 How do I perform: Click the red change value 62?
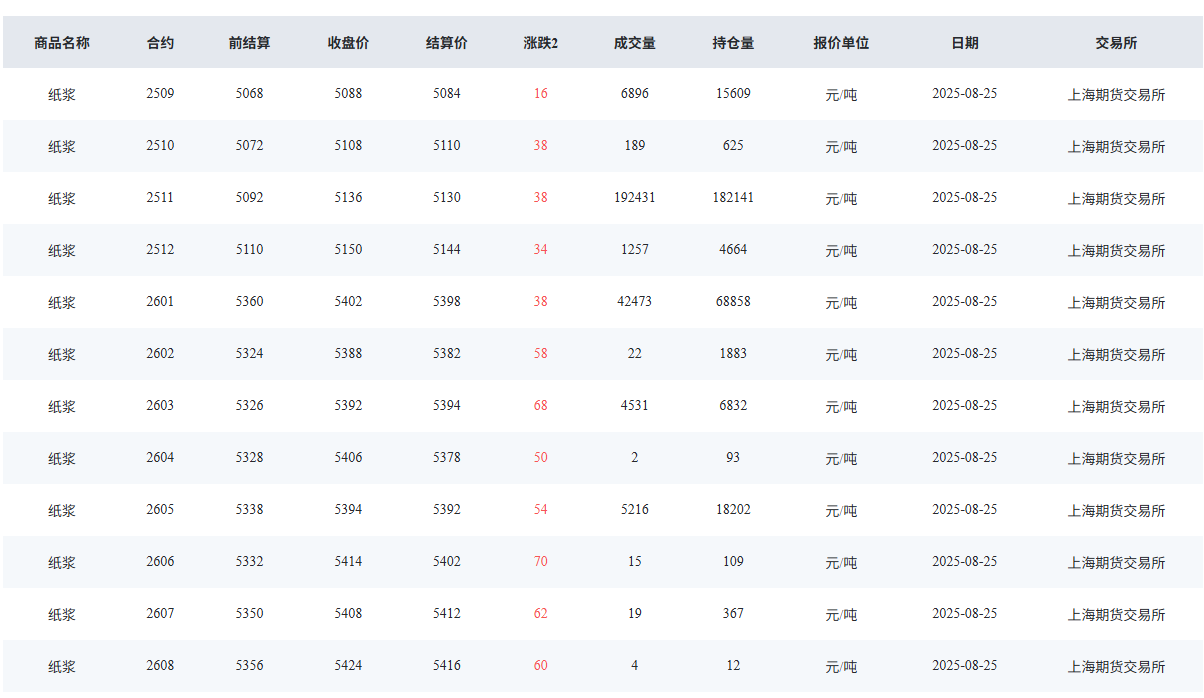pos(541,614)
